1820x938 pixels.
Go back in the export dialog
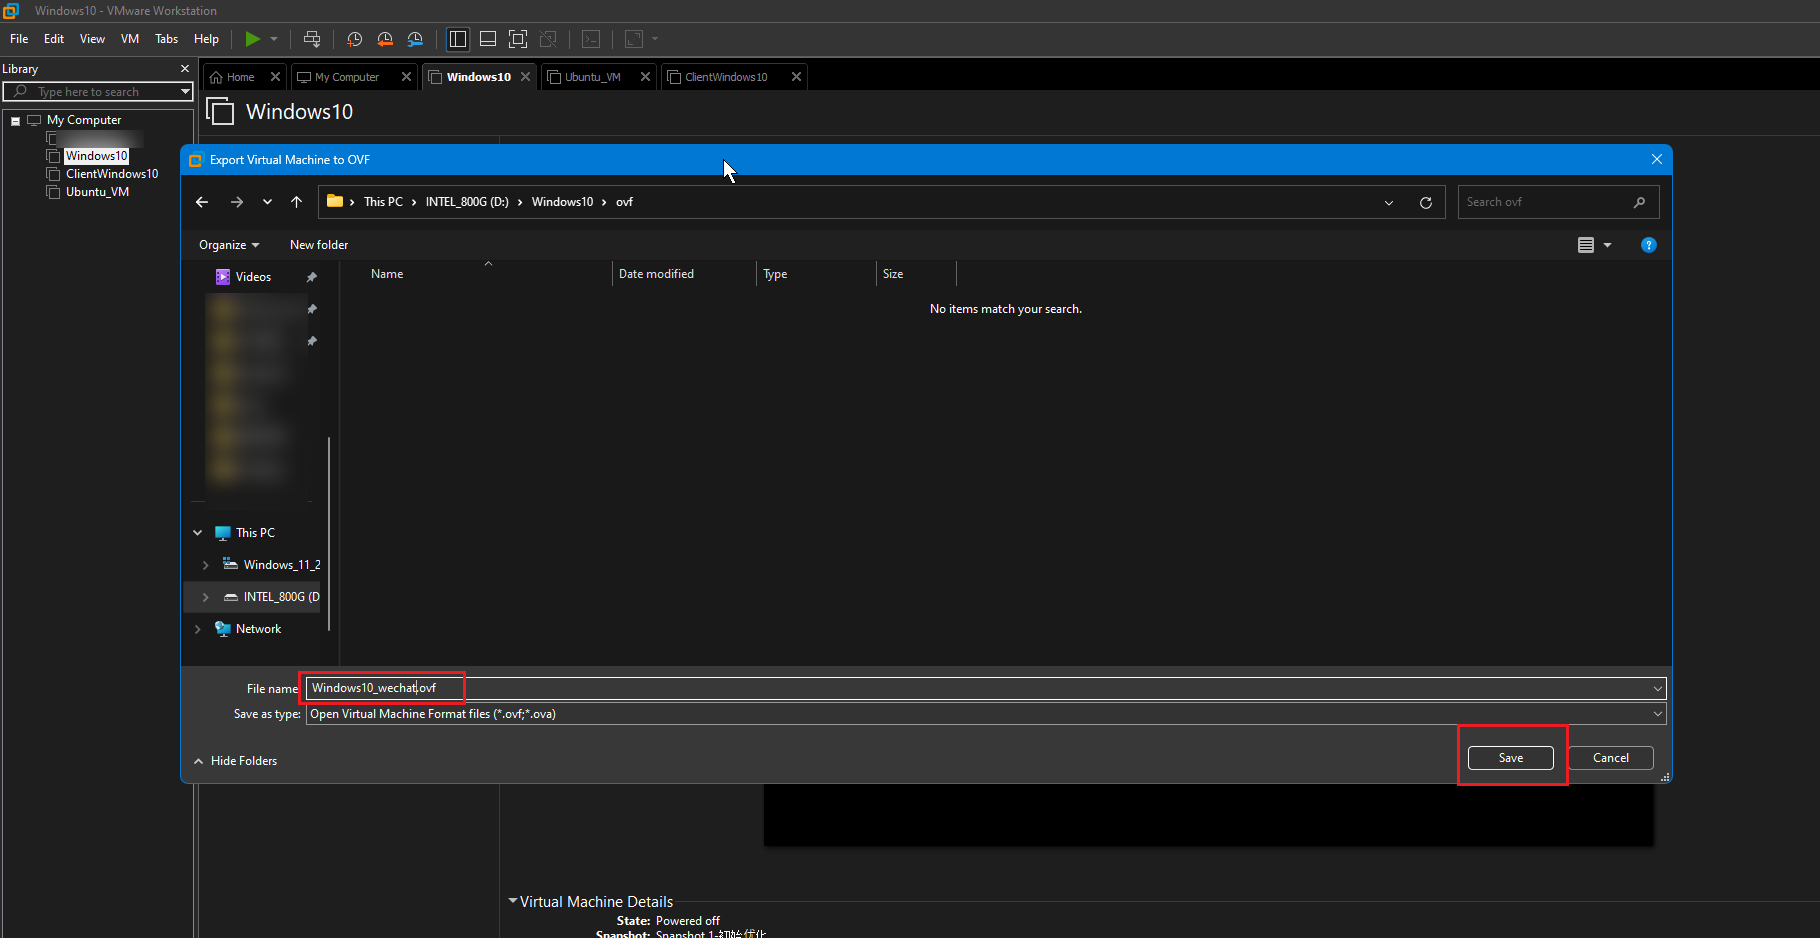point(202,202)
